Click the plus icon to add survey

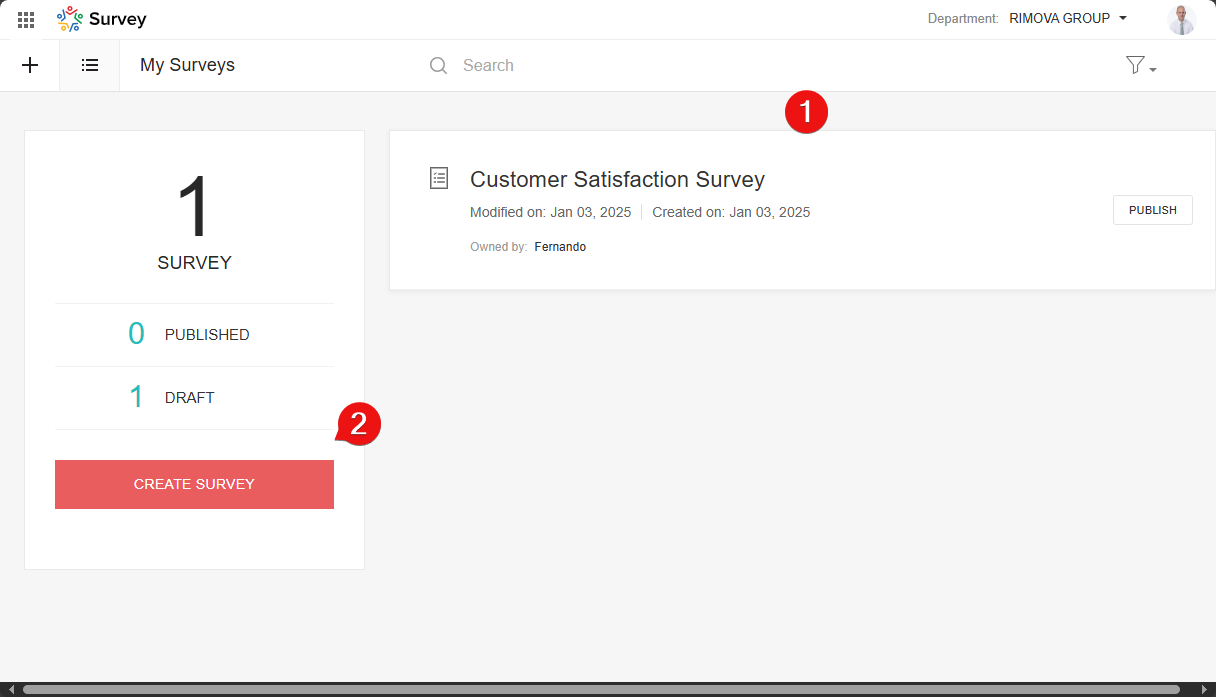tap(30, 65)
